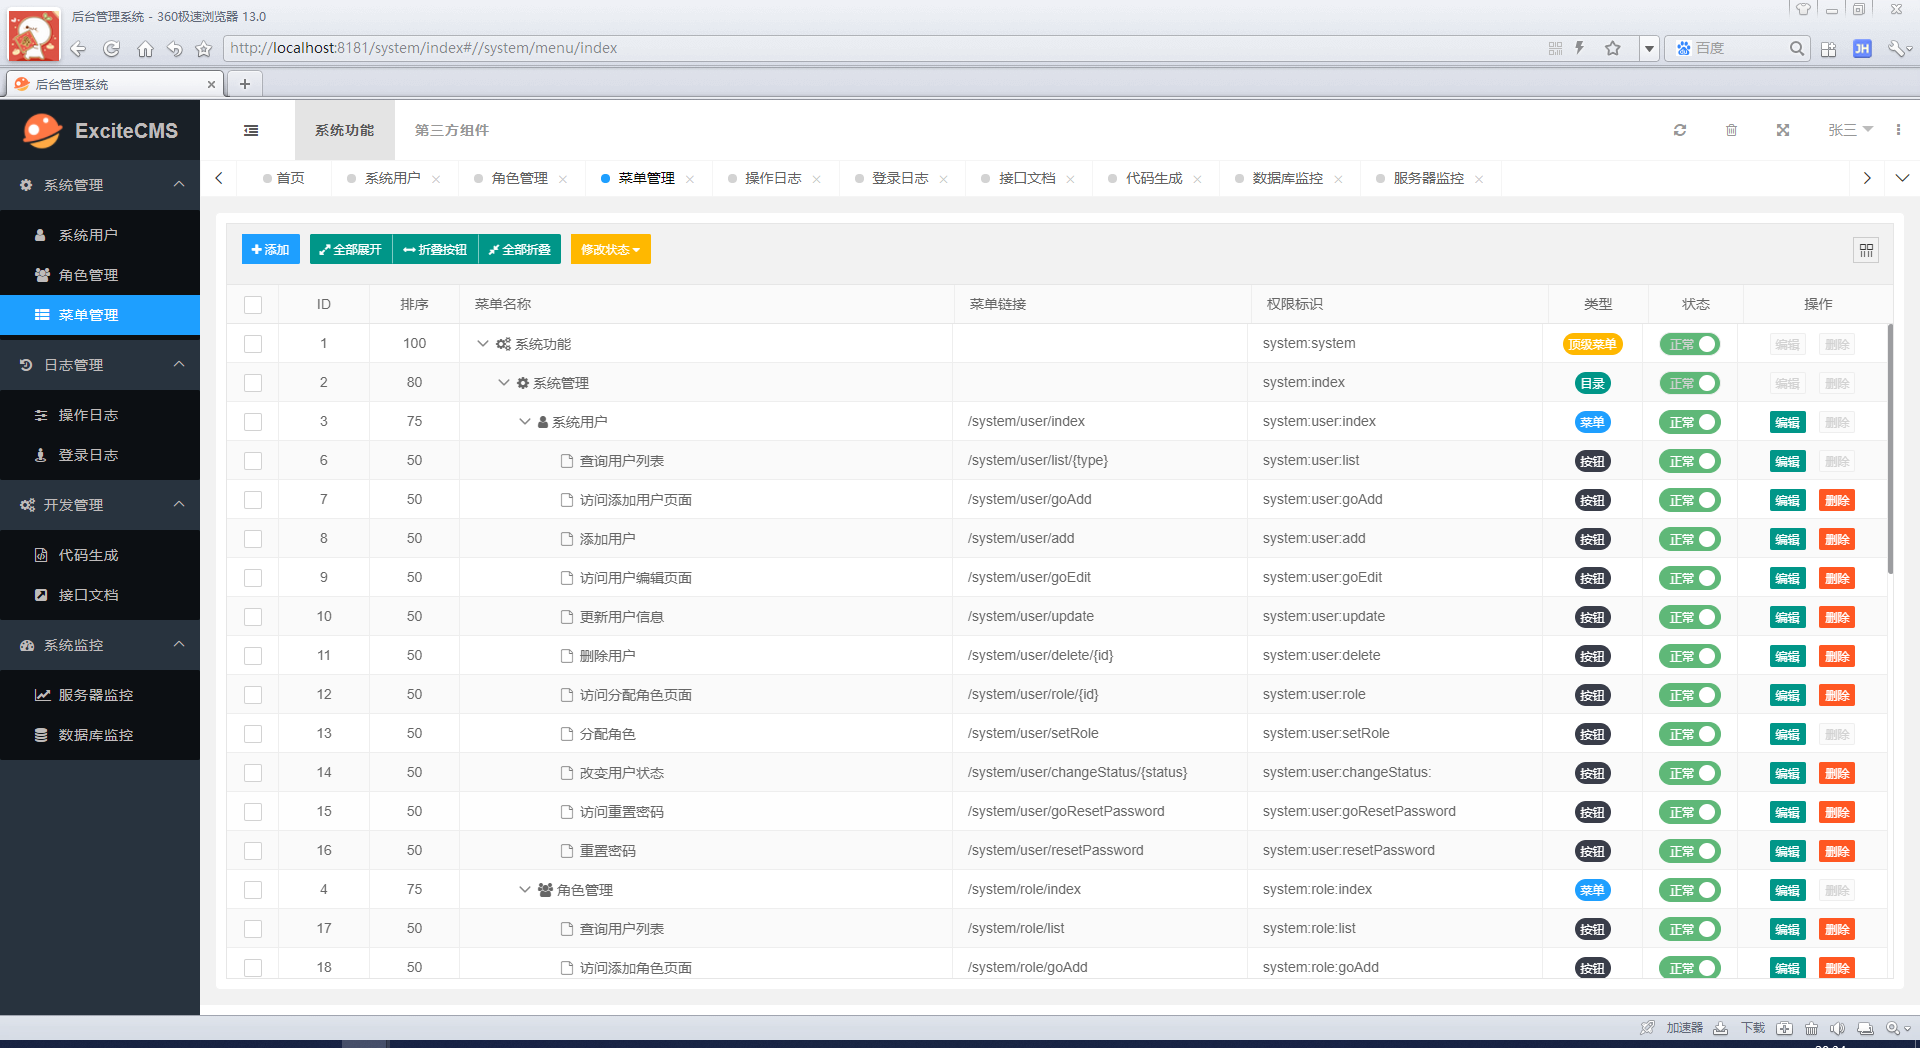Viewport: 1920px width, 1048px height.
Task: Click the refresh tabs icon
Action: [x=1681, y=130]
